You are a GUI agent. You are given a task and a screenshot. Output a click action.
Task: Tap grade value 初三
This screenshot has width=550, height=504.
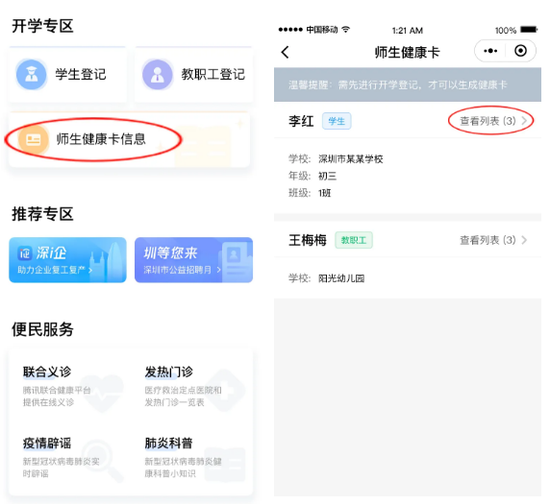tap(327, 176)
